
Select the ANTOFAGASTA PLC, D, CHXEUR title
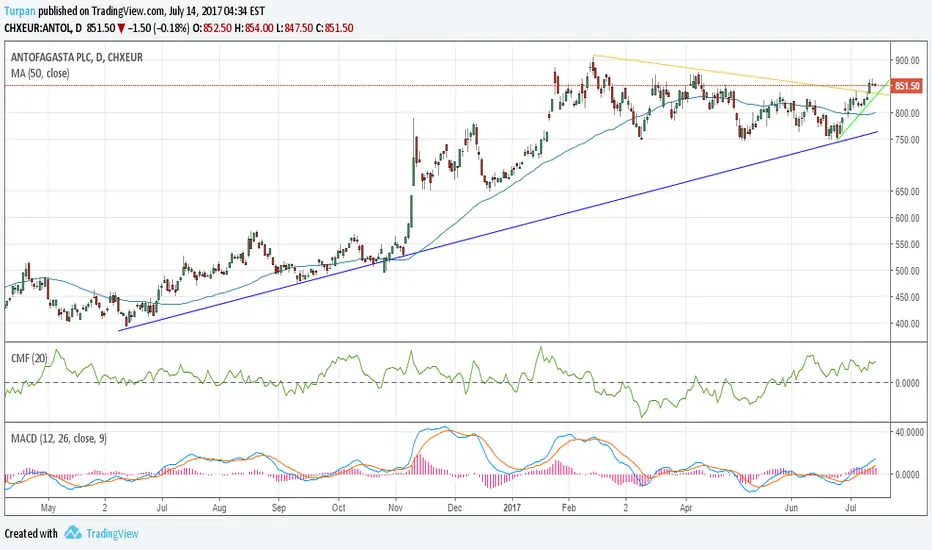[77, 57]
